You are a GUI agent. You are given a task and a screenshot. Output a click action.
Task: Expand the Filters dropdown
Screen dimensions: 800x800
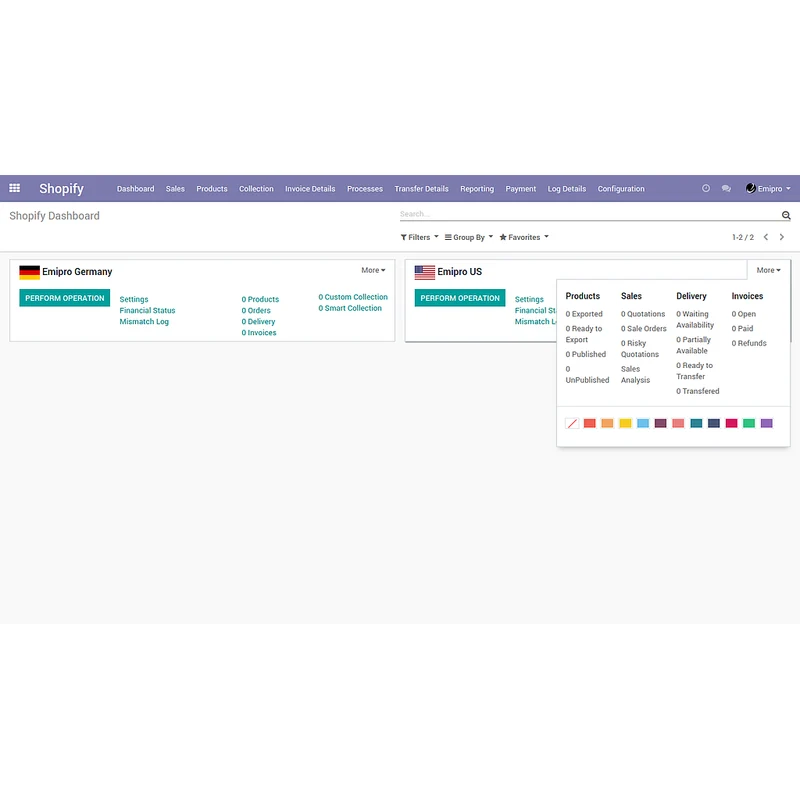[419, 237]
